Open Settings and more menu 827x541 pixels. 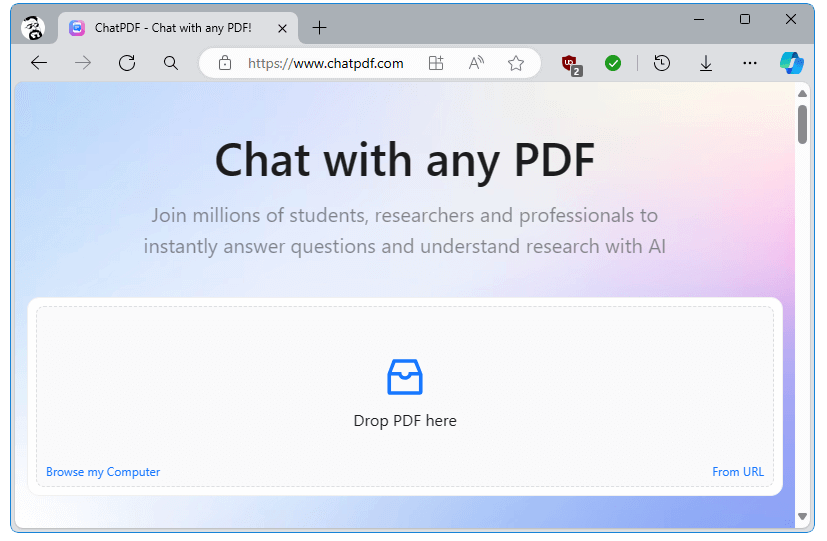tap(749, 63)
